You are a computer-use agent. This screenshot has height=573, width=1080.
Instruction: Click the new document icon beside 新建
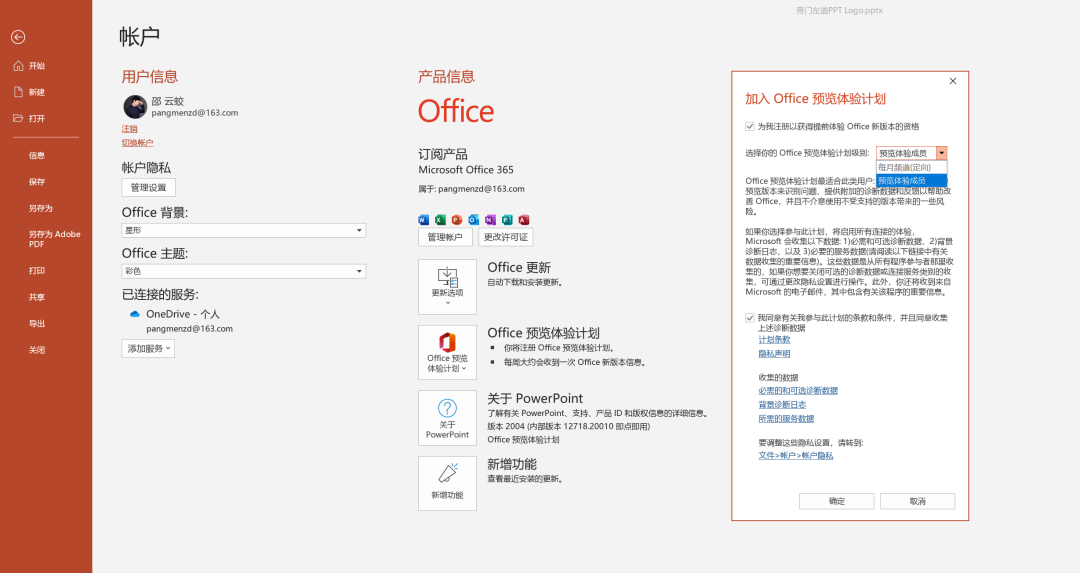coord(19,92)
